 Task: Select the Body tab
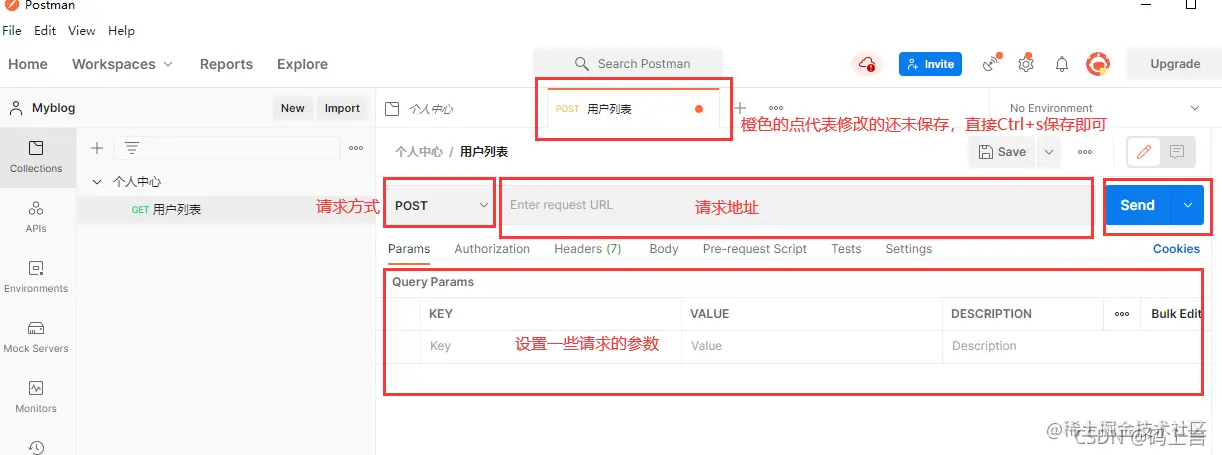664,249
